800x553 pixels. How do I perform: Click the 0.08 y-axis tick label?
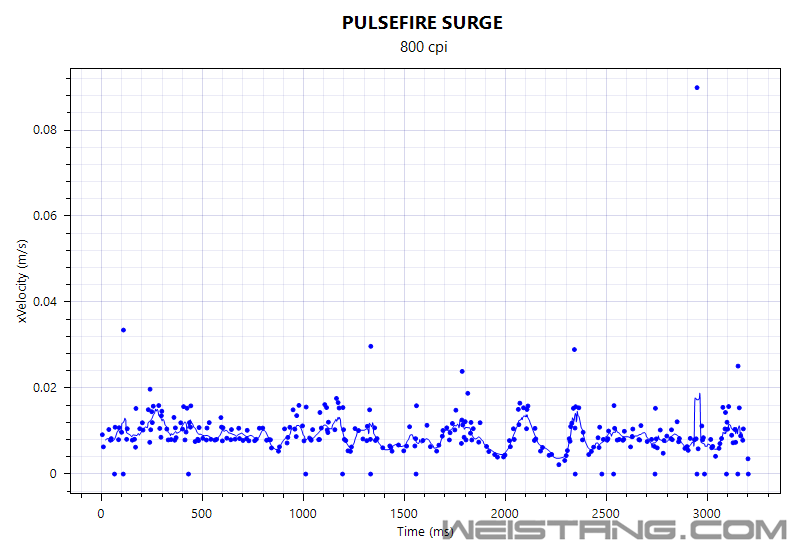pos(45,130)
